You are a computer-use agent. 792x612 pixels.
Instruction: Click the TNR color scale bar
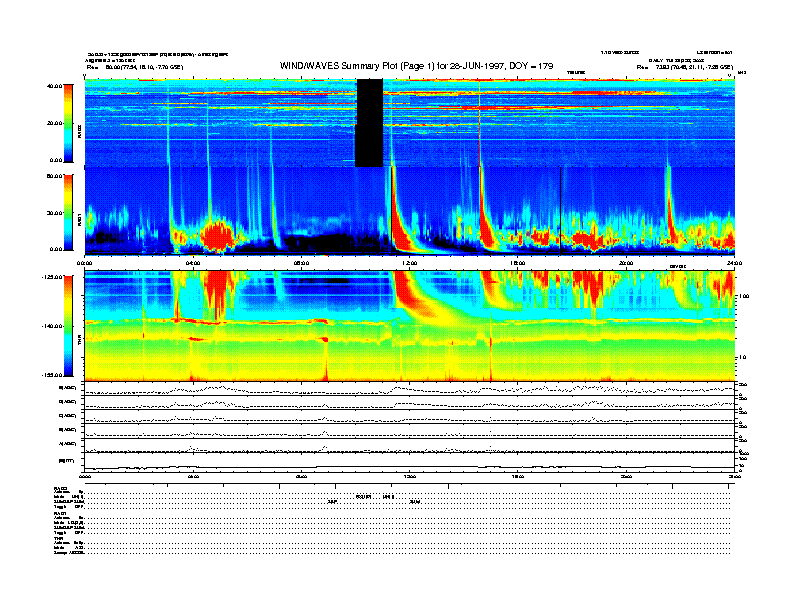pos(69,326)
